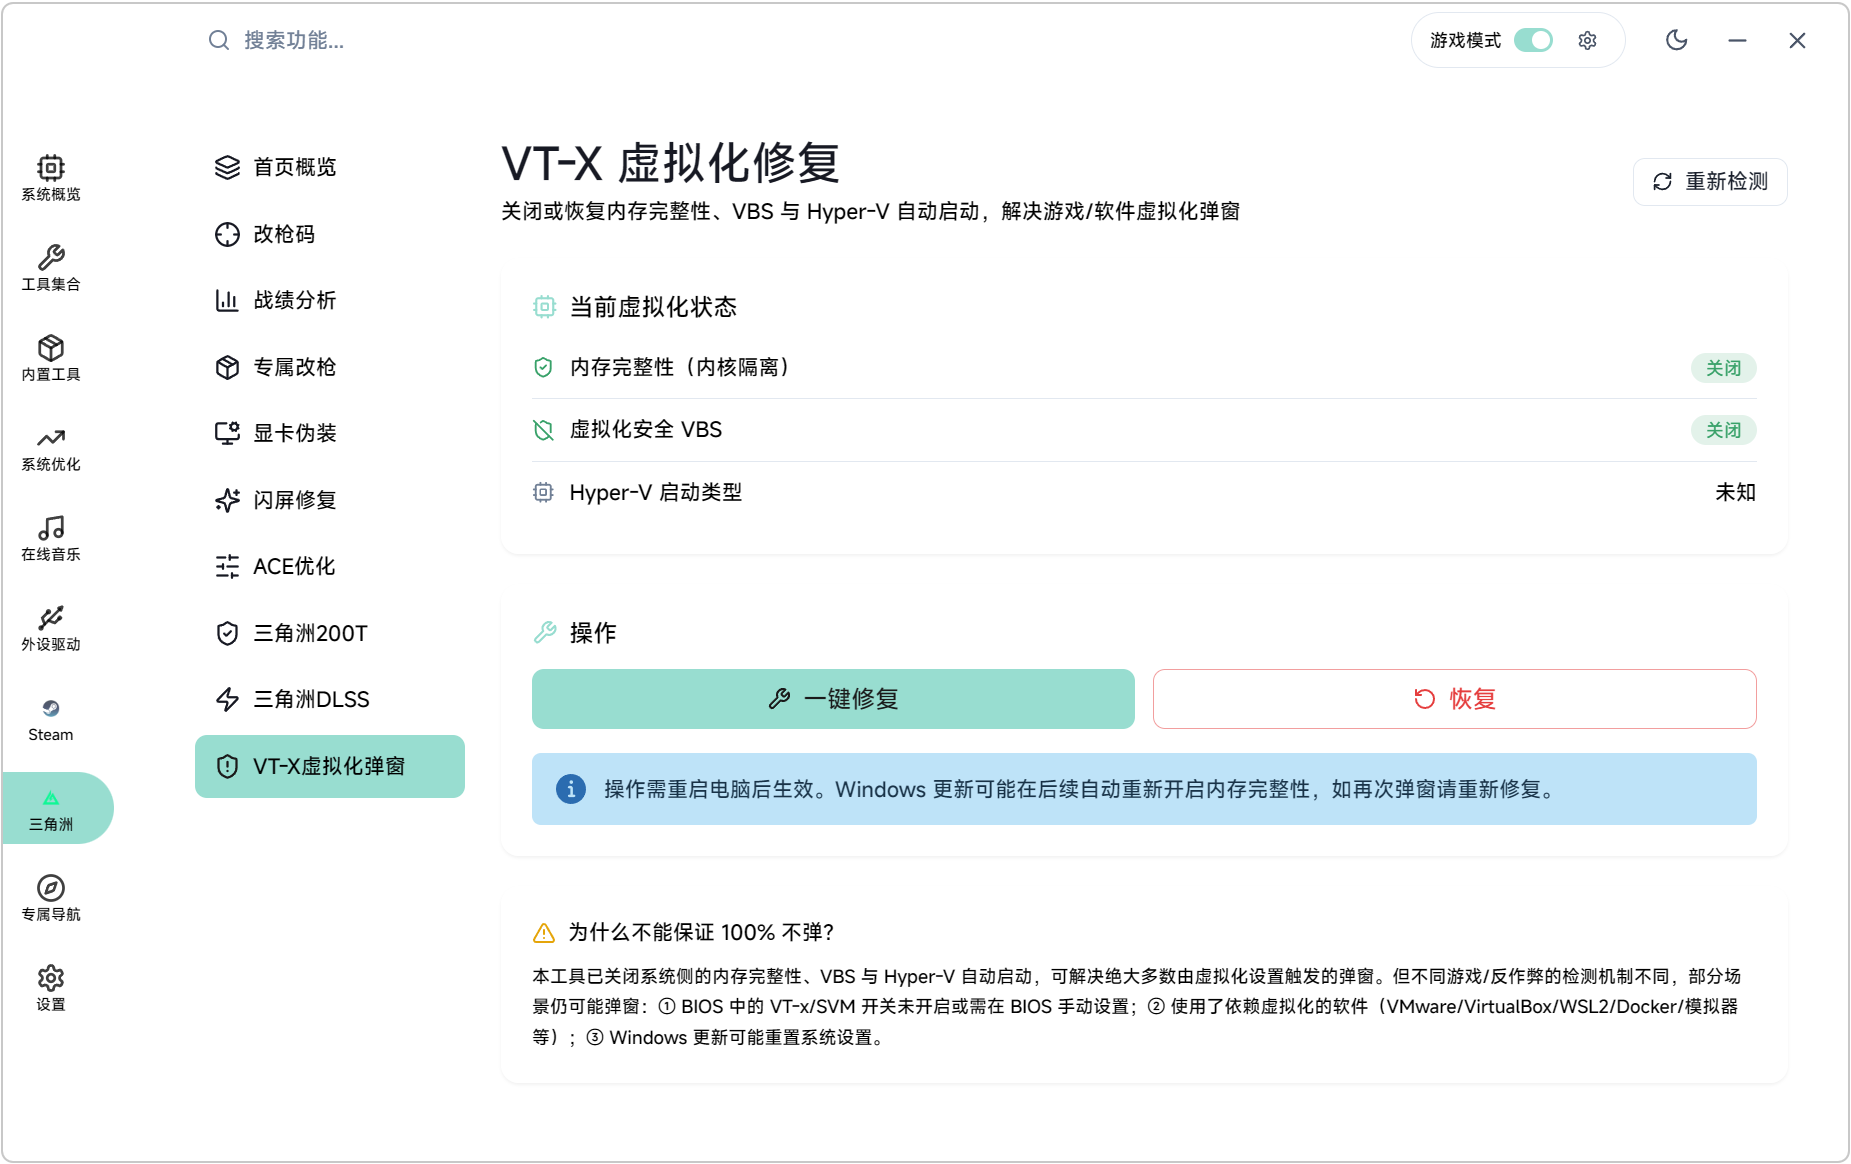This screenshot has height=1164, width=1851.
Task: Click 关闭 badge for 内存完整性
Action: point(1723,368)
